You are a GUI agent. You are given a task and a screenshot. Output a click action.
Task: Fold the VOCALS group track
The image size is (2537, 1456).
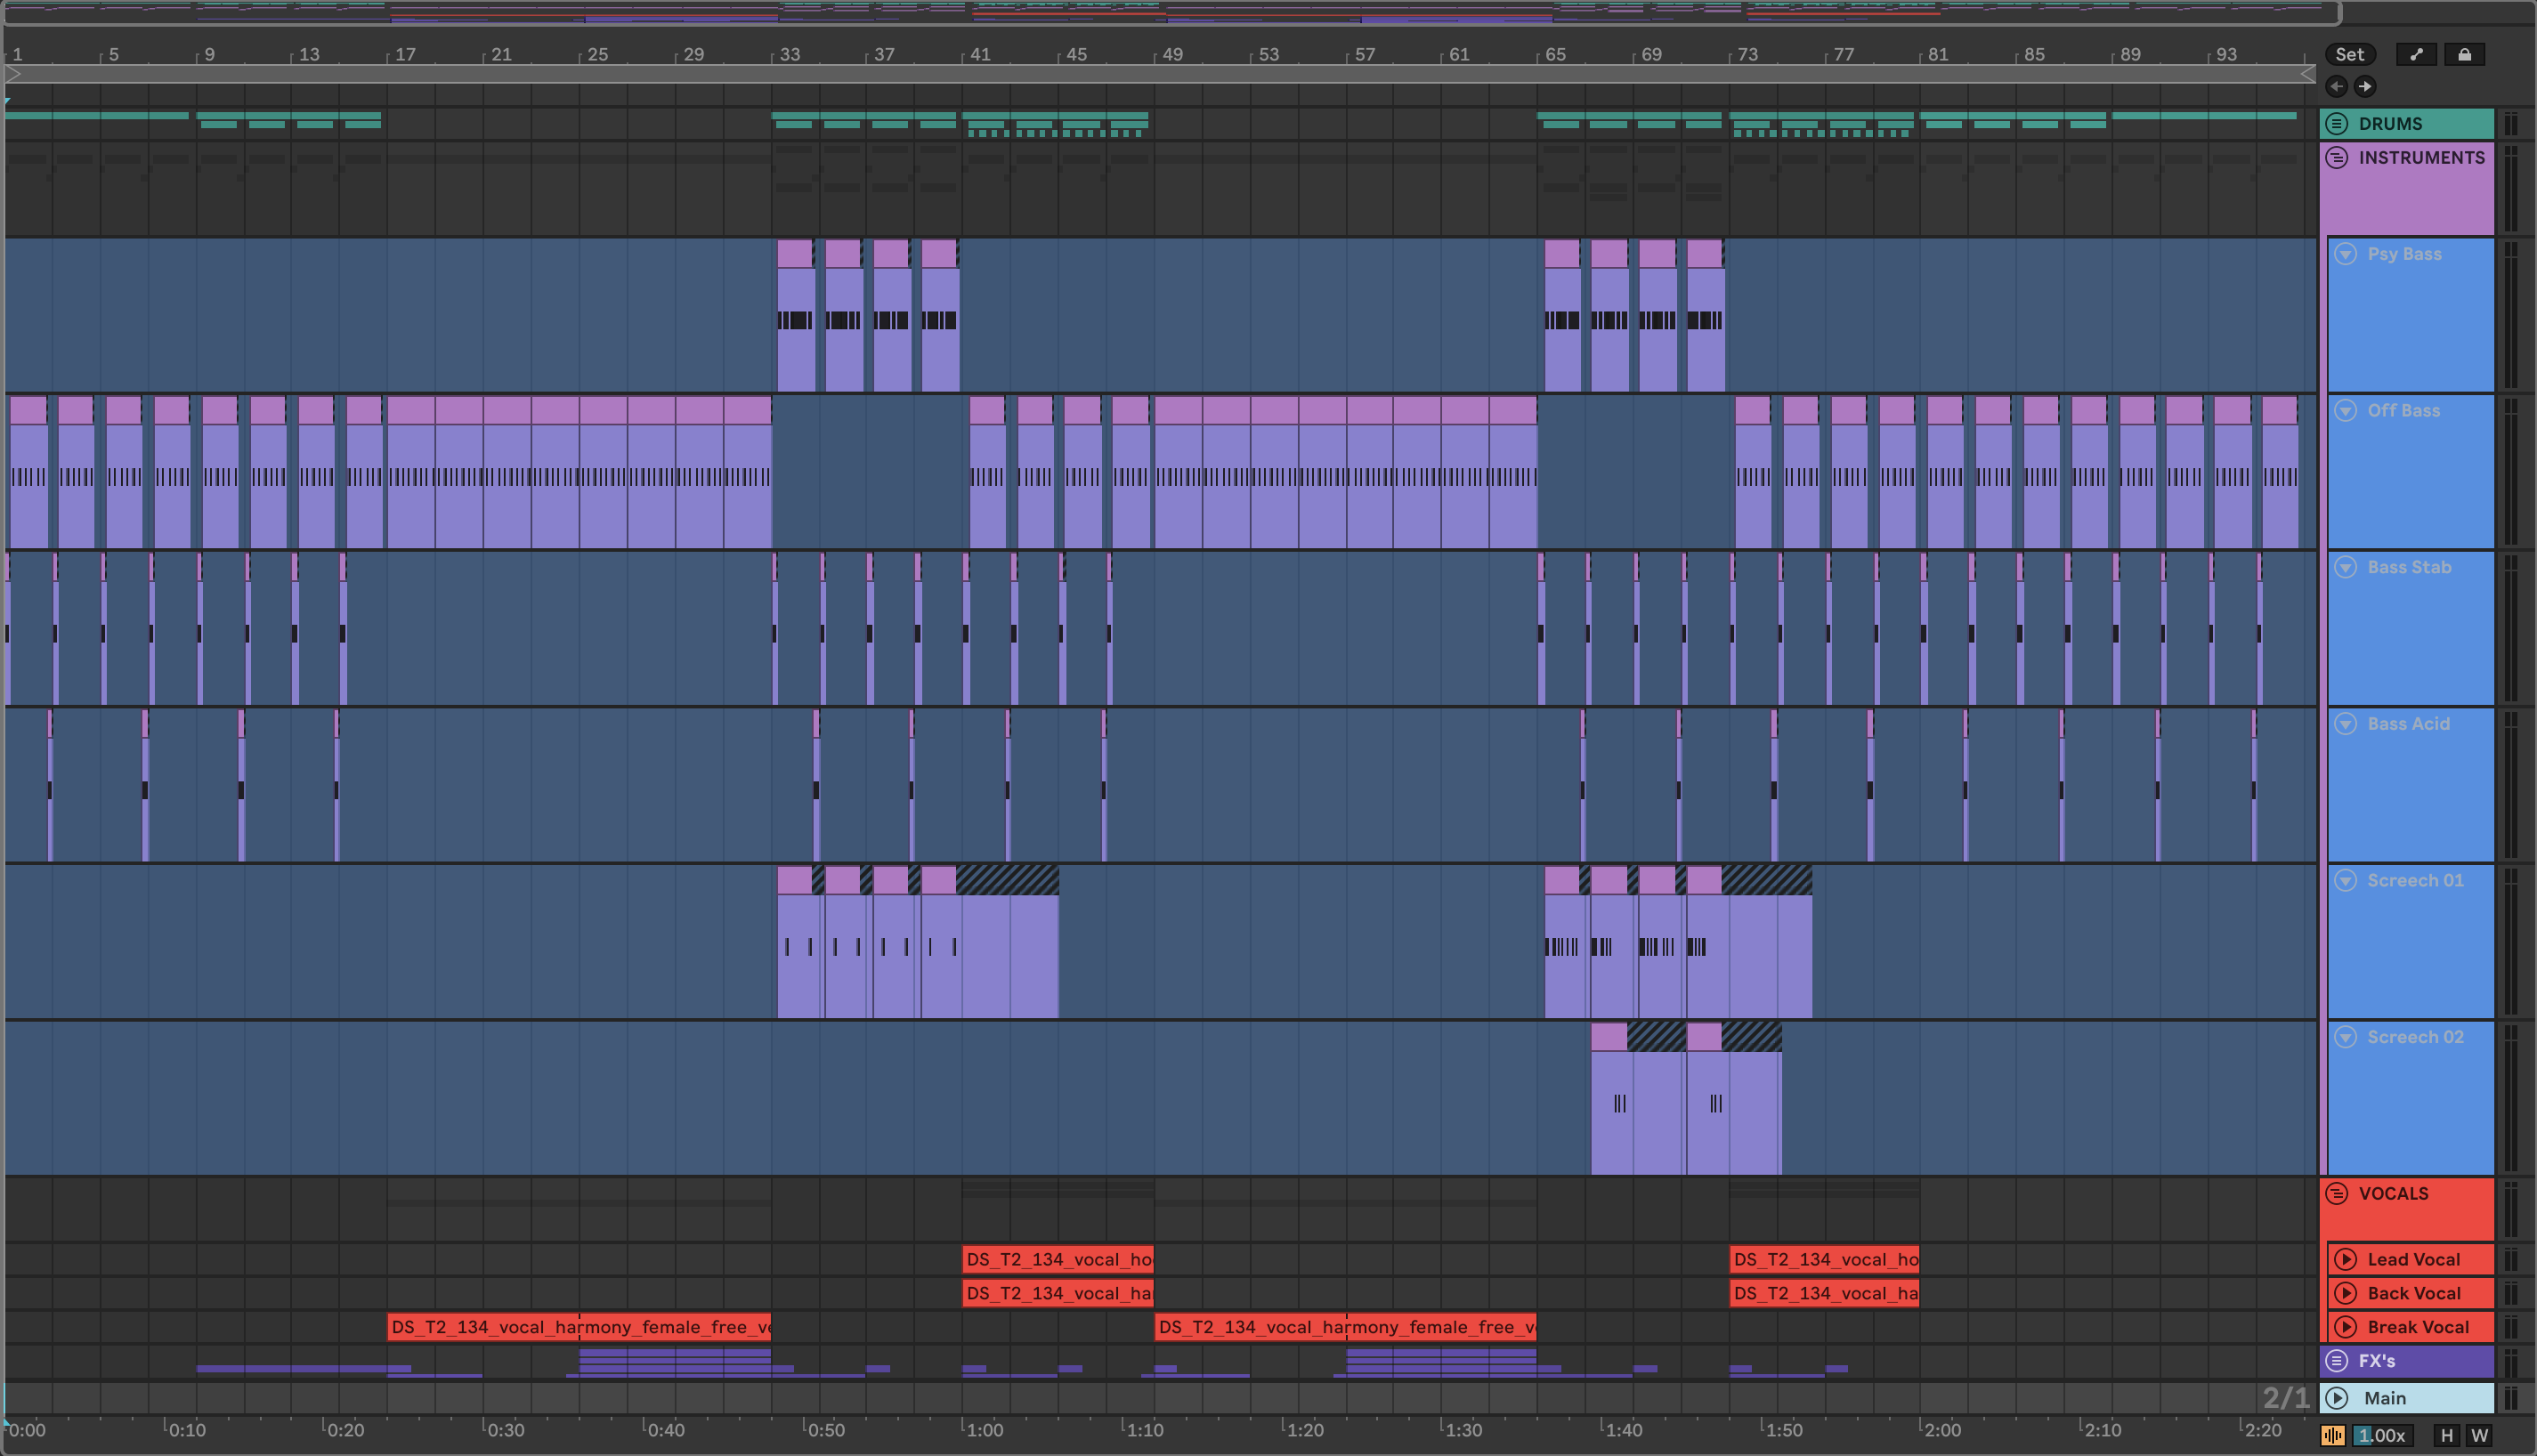pos(2336,1193)
